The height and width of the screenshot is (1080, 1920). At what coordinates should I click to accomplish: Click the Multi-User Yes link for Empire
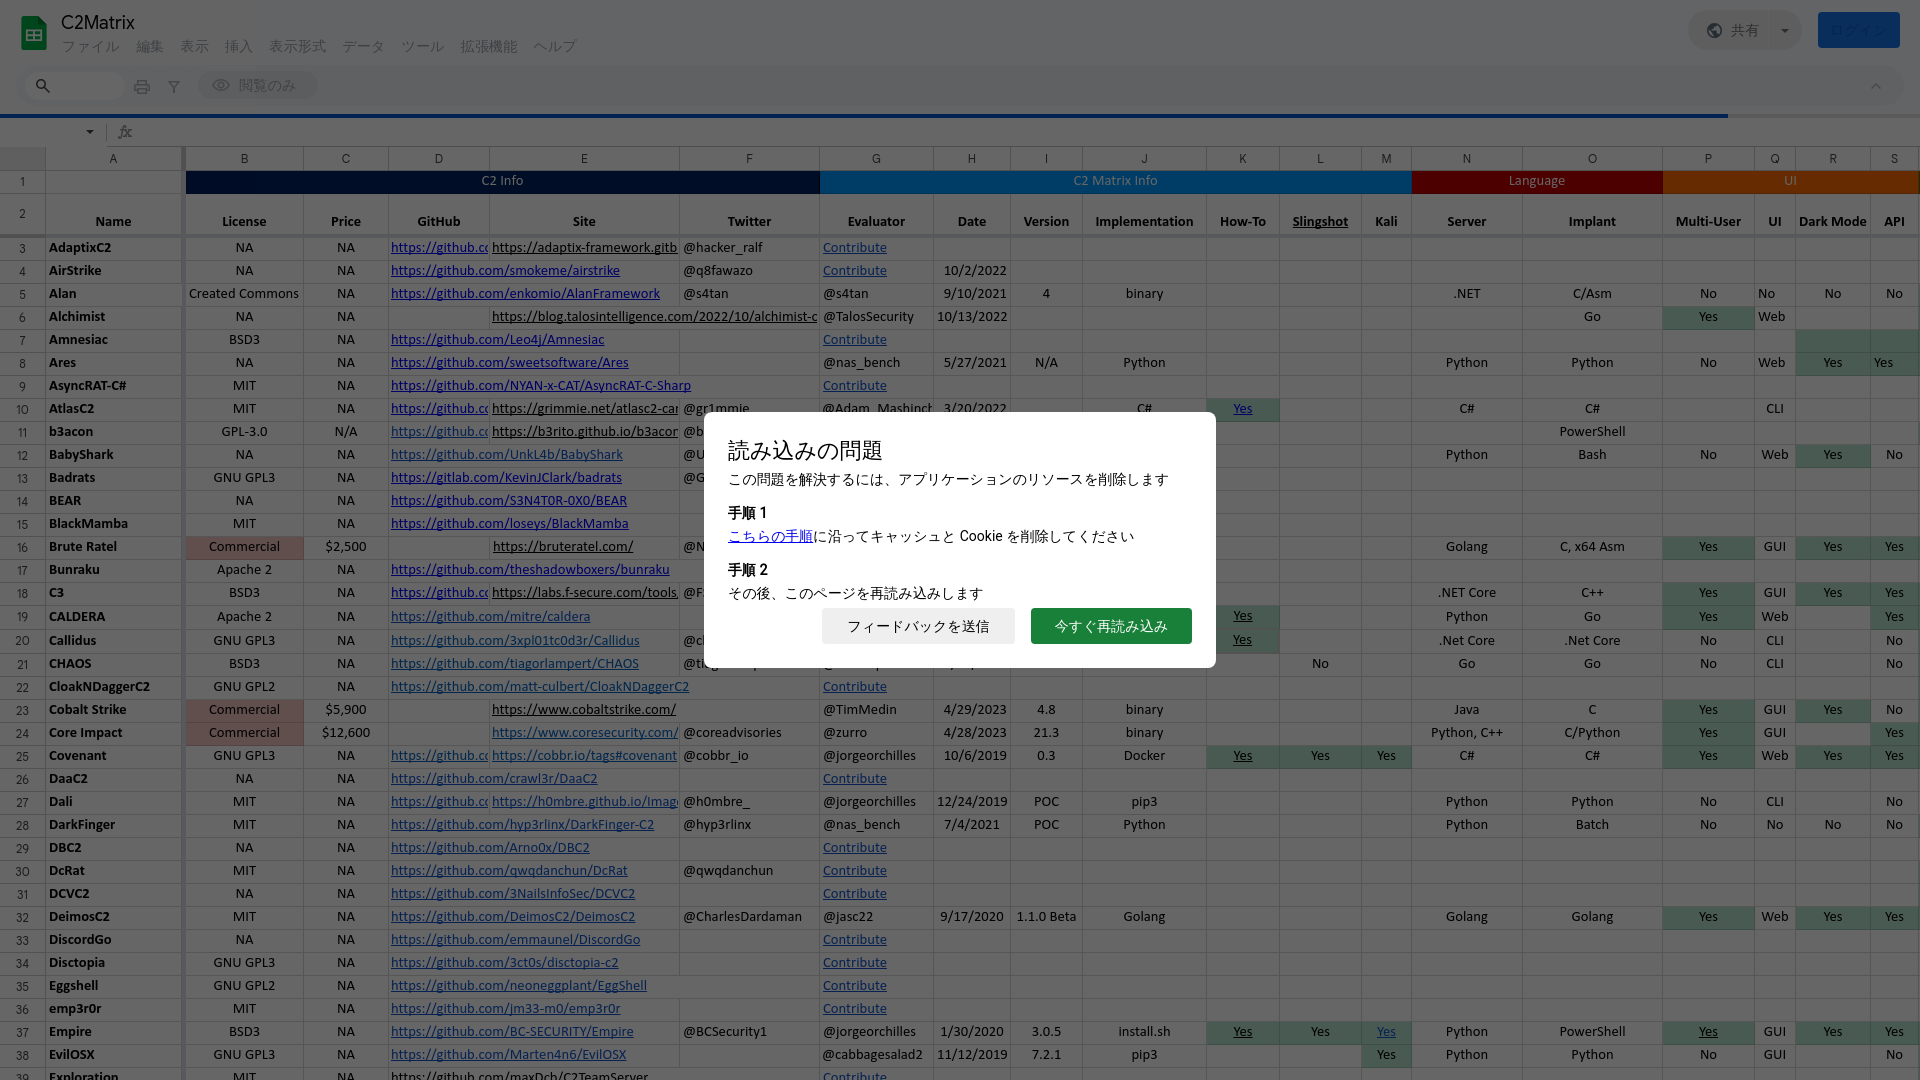[1708, 1032]
